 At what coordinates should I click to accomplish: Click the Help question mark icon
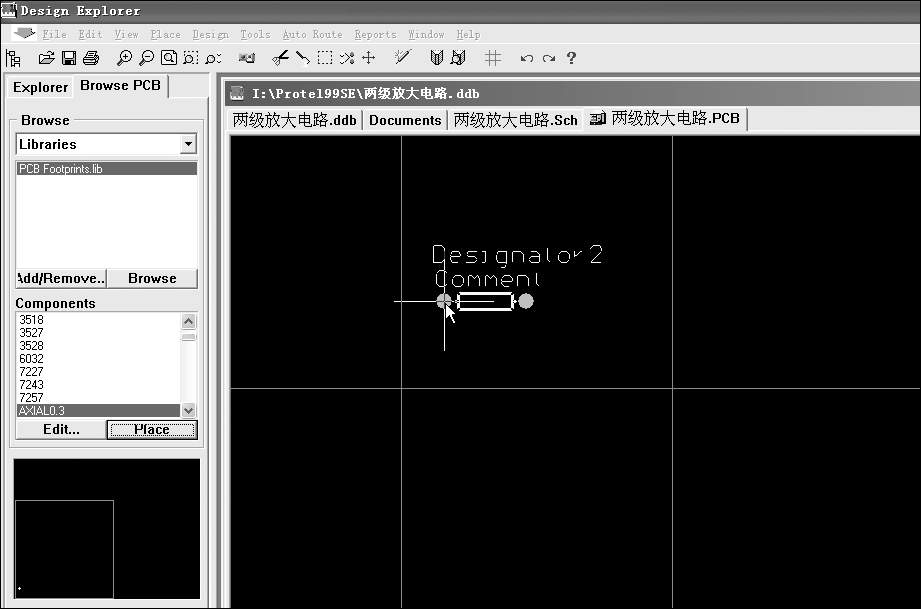571,59
